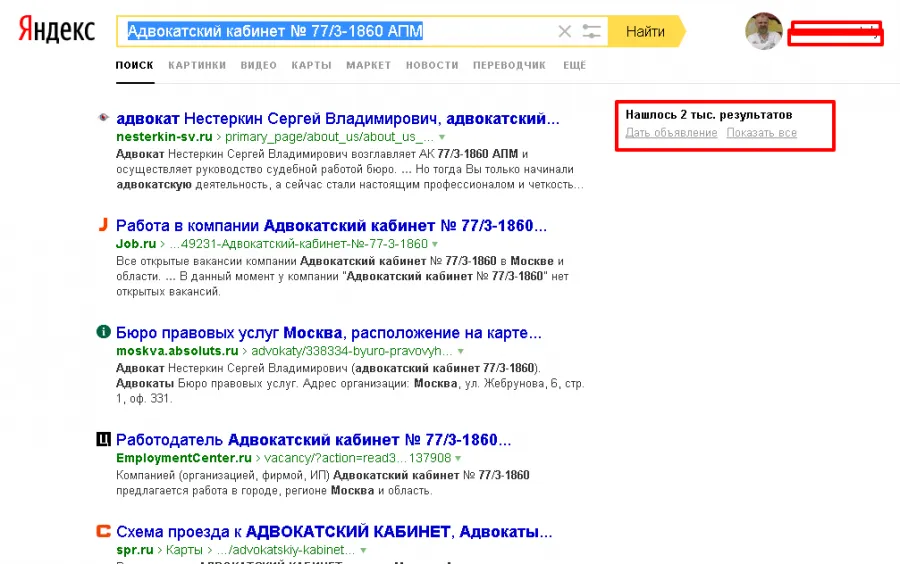The width and height of the screenshot is (900, 564).
Task: Open user profile avatar photo
Action: pos(763,31)
